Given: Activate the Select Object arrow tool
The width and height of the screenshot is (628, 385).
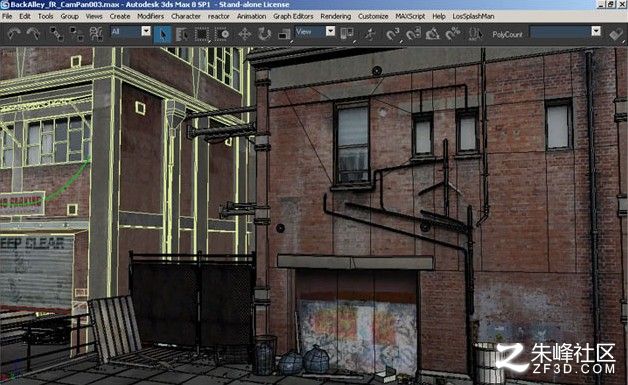Looking at the screenshot, I should pos(163,34).
